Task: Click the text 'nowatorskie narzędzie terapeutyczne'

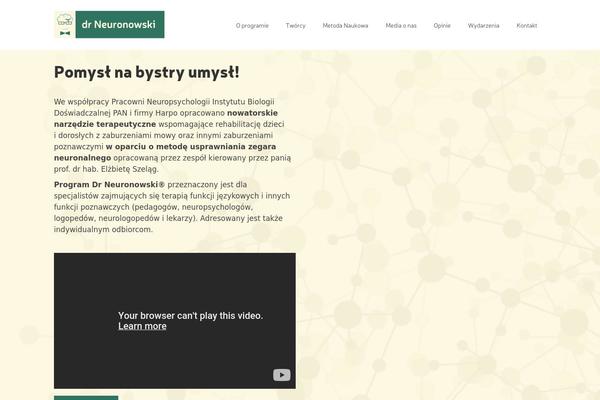Action: point(166,119)
